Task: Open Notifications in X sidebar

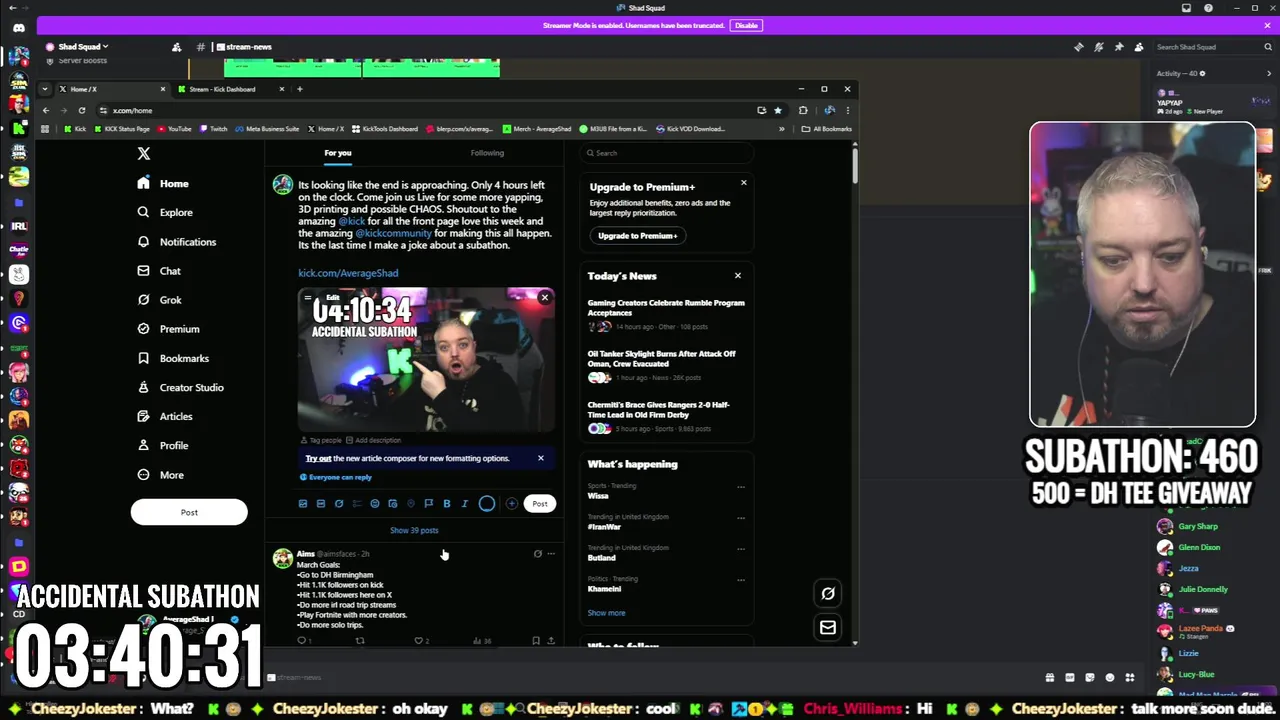Action: 177,242
